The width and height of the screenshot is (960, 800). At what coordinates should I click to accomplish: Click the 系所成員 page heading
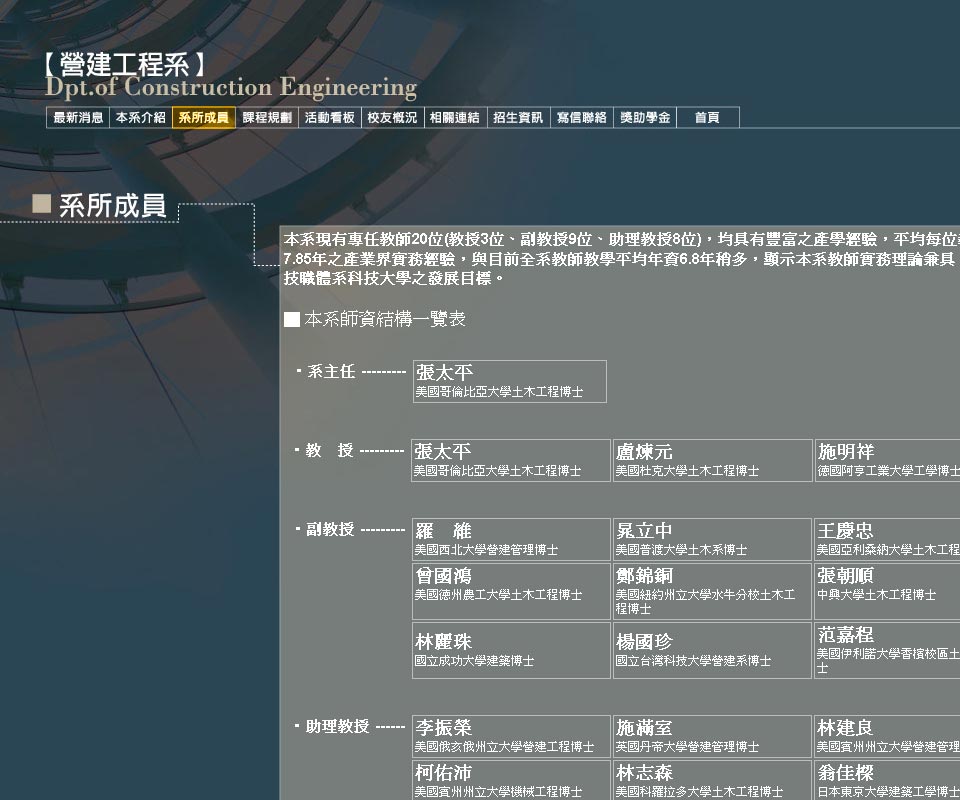(113, 205)
